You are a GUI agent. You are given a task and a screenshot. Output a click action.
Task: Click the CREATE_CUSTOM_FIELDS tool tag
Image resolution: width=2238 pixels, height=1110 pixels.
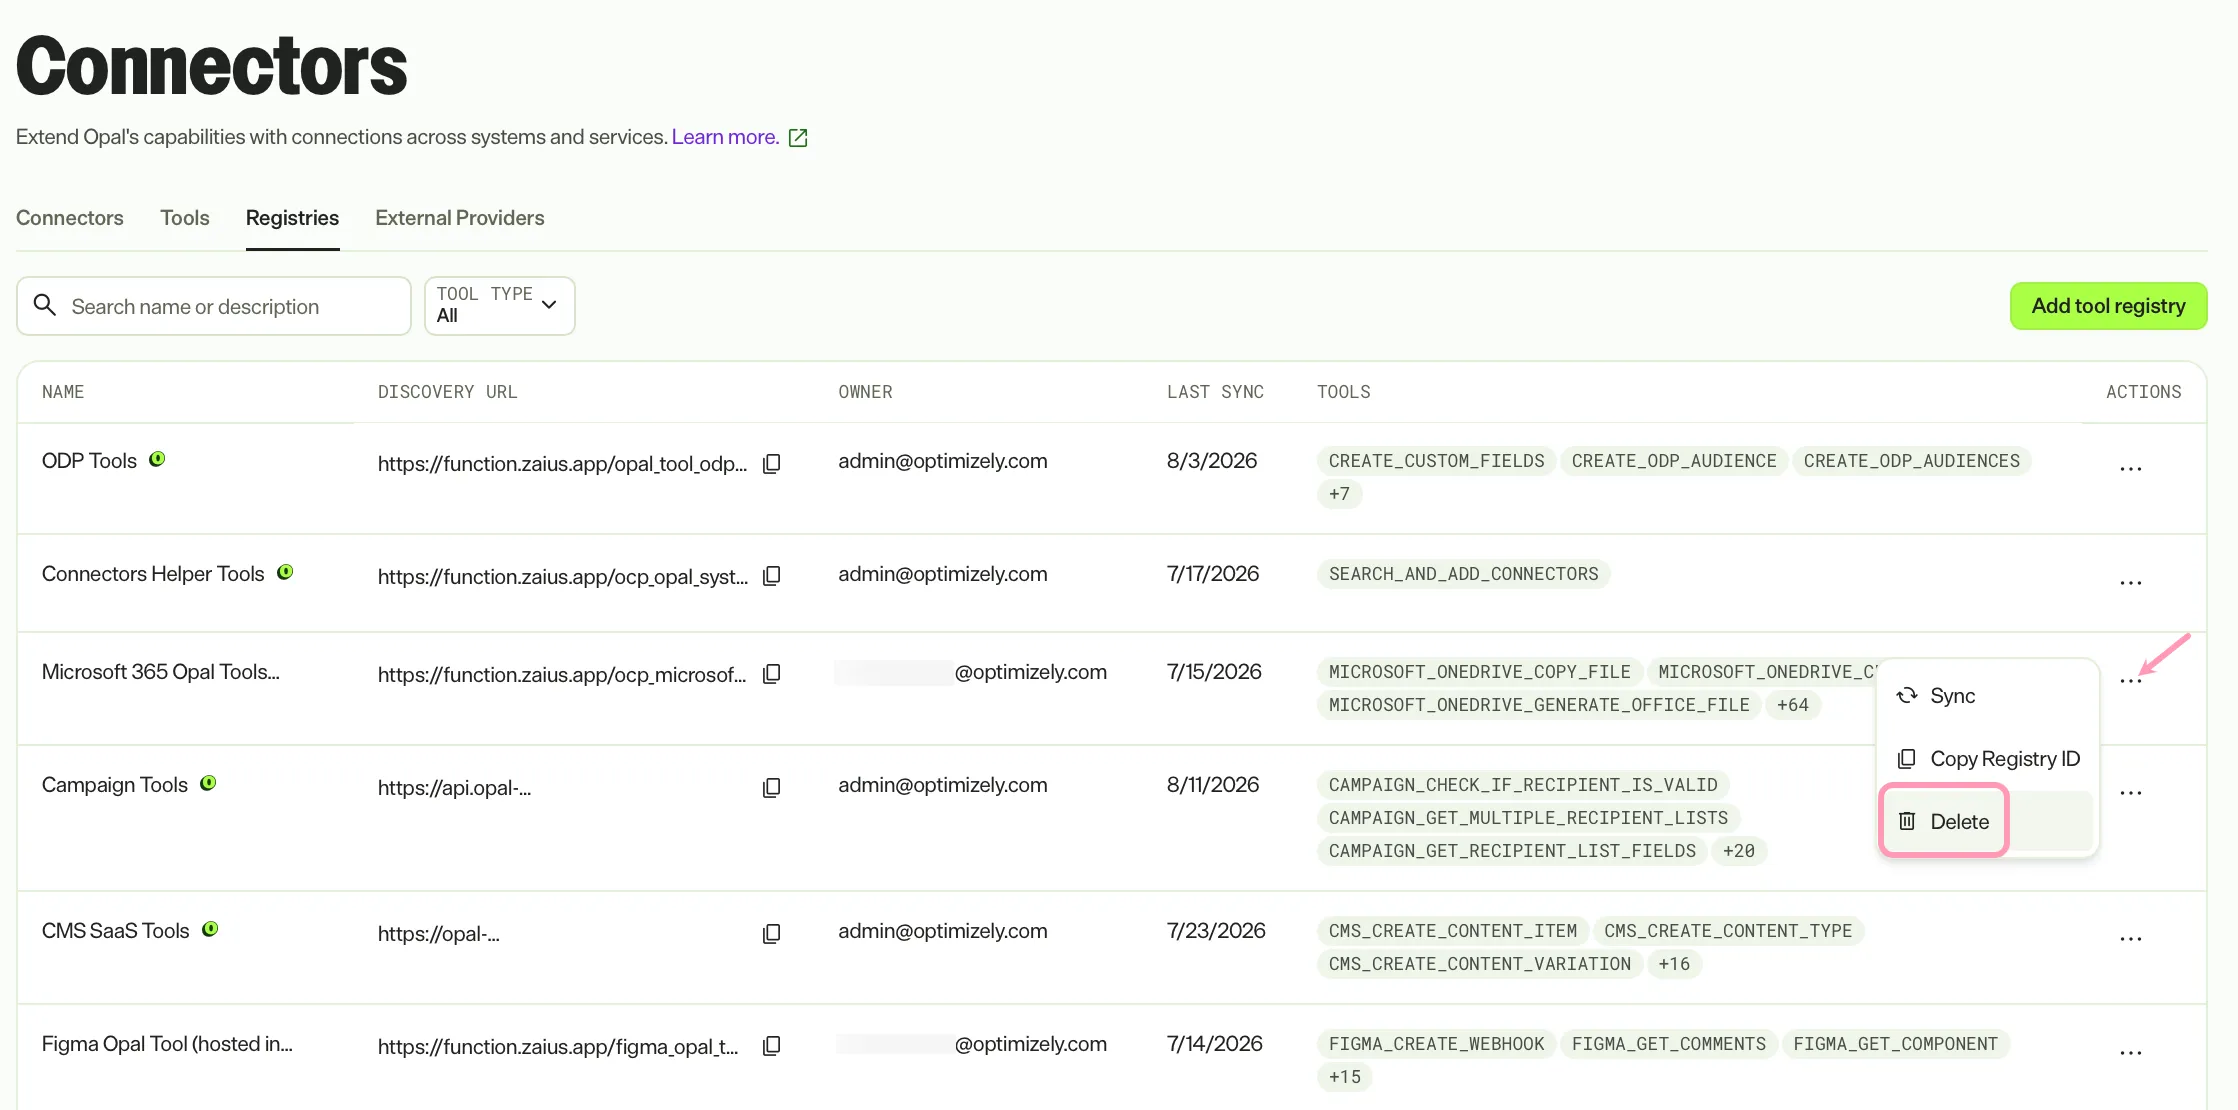[x=1436, y=461]
